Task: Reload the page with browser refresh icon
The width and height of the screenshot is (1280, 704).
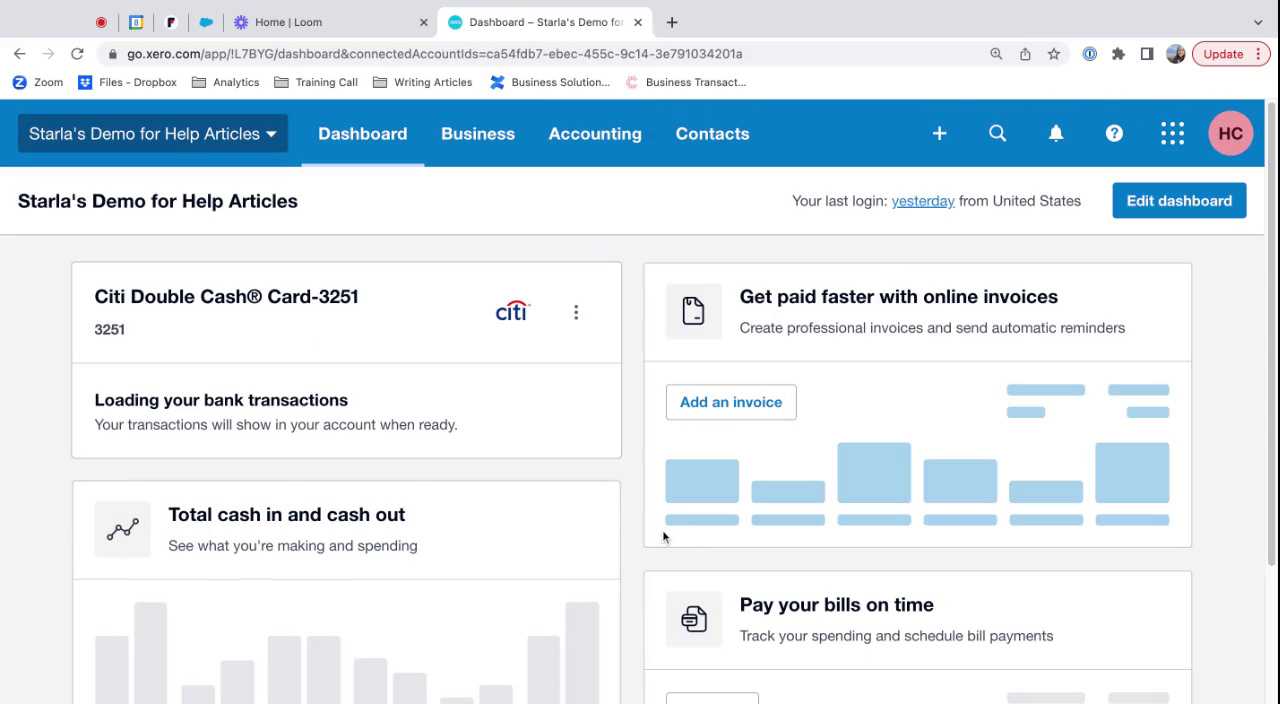Action: [x=77, y=54]
